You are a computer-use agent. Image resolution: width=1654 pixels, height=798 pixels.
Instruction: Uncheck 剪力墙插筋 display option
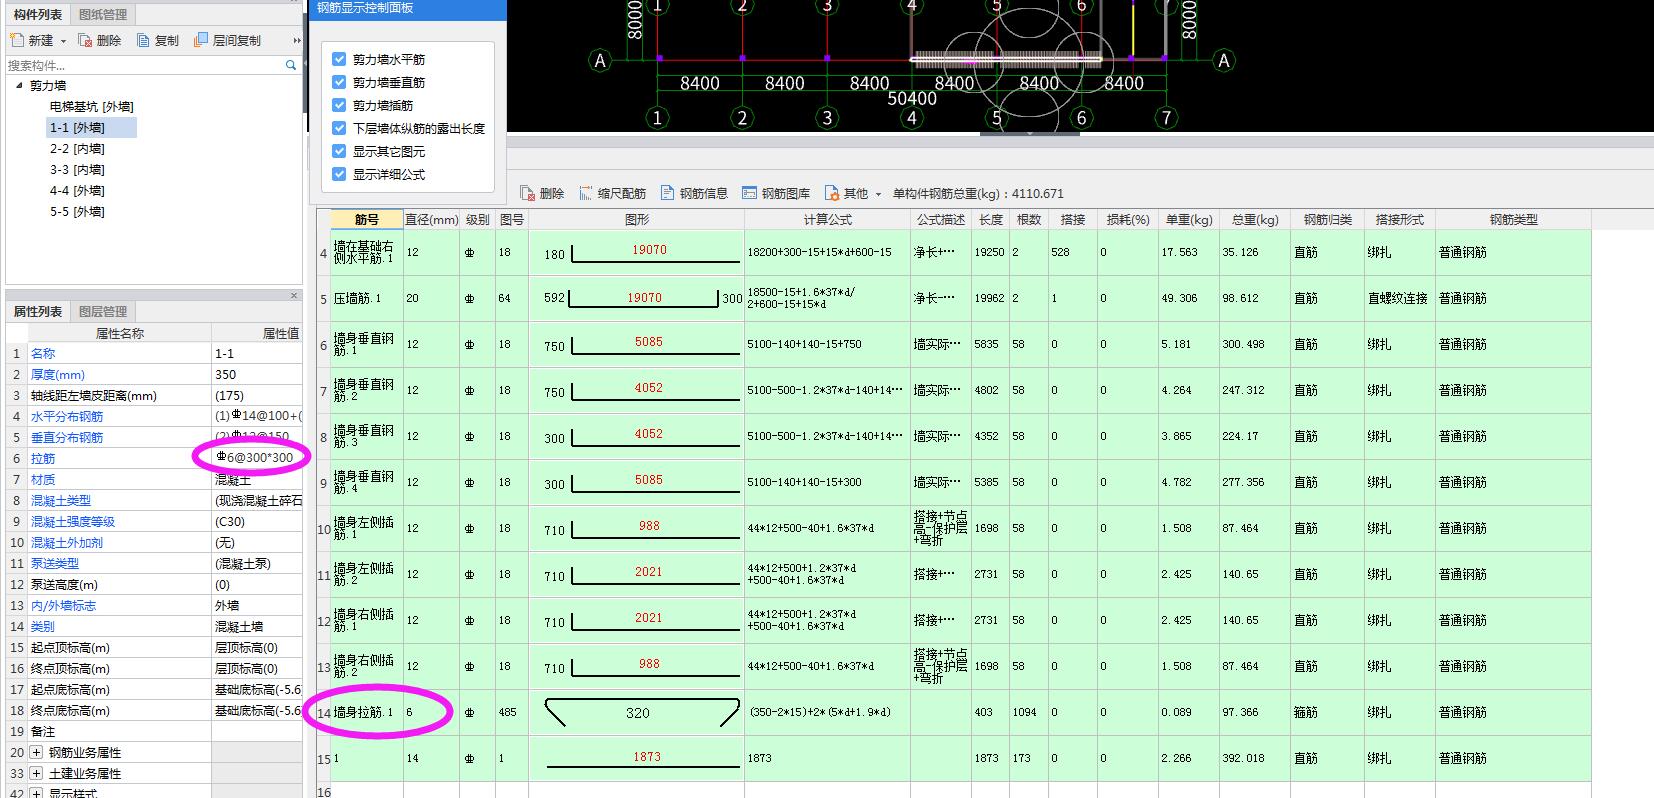(x=339, y=105)
